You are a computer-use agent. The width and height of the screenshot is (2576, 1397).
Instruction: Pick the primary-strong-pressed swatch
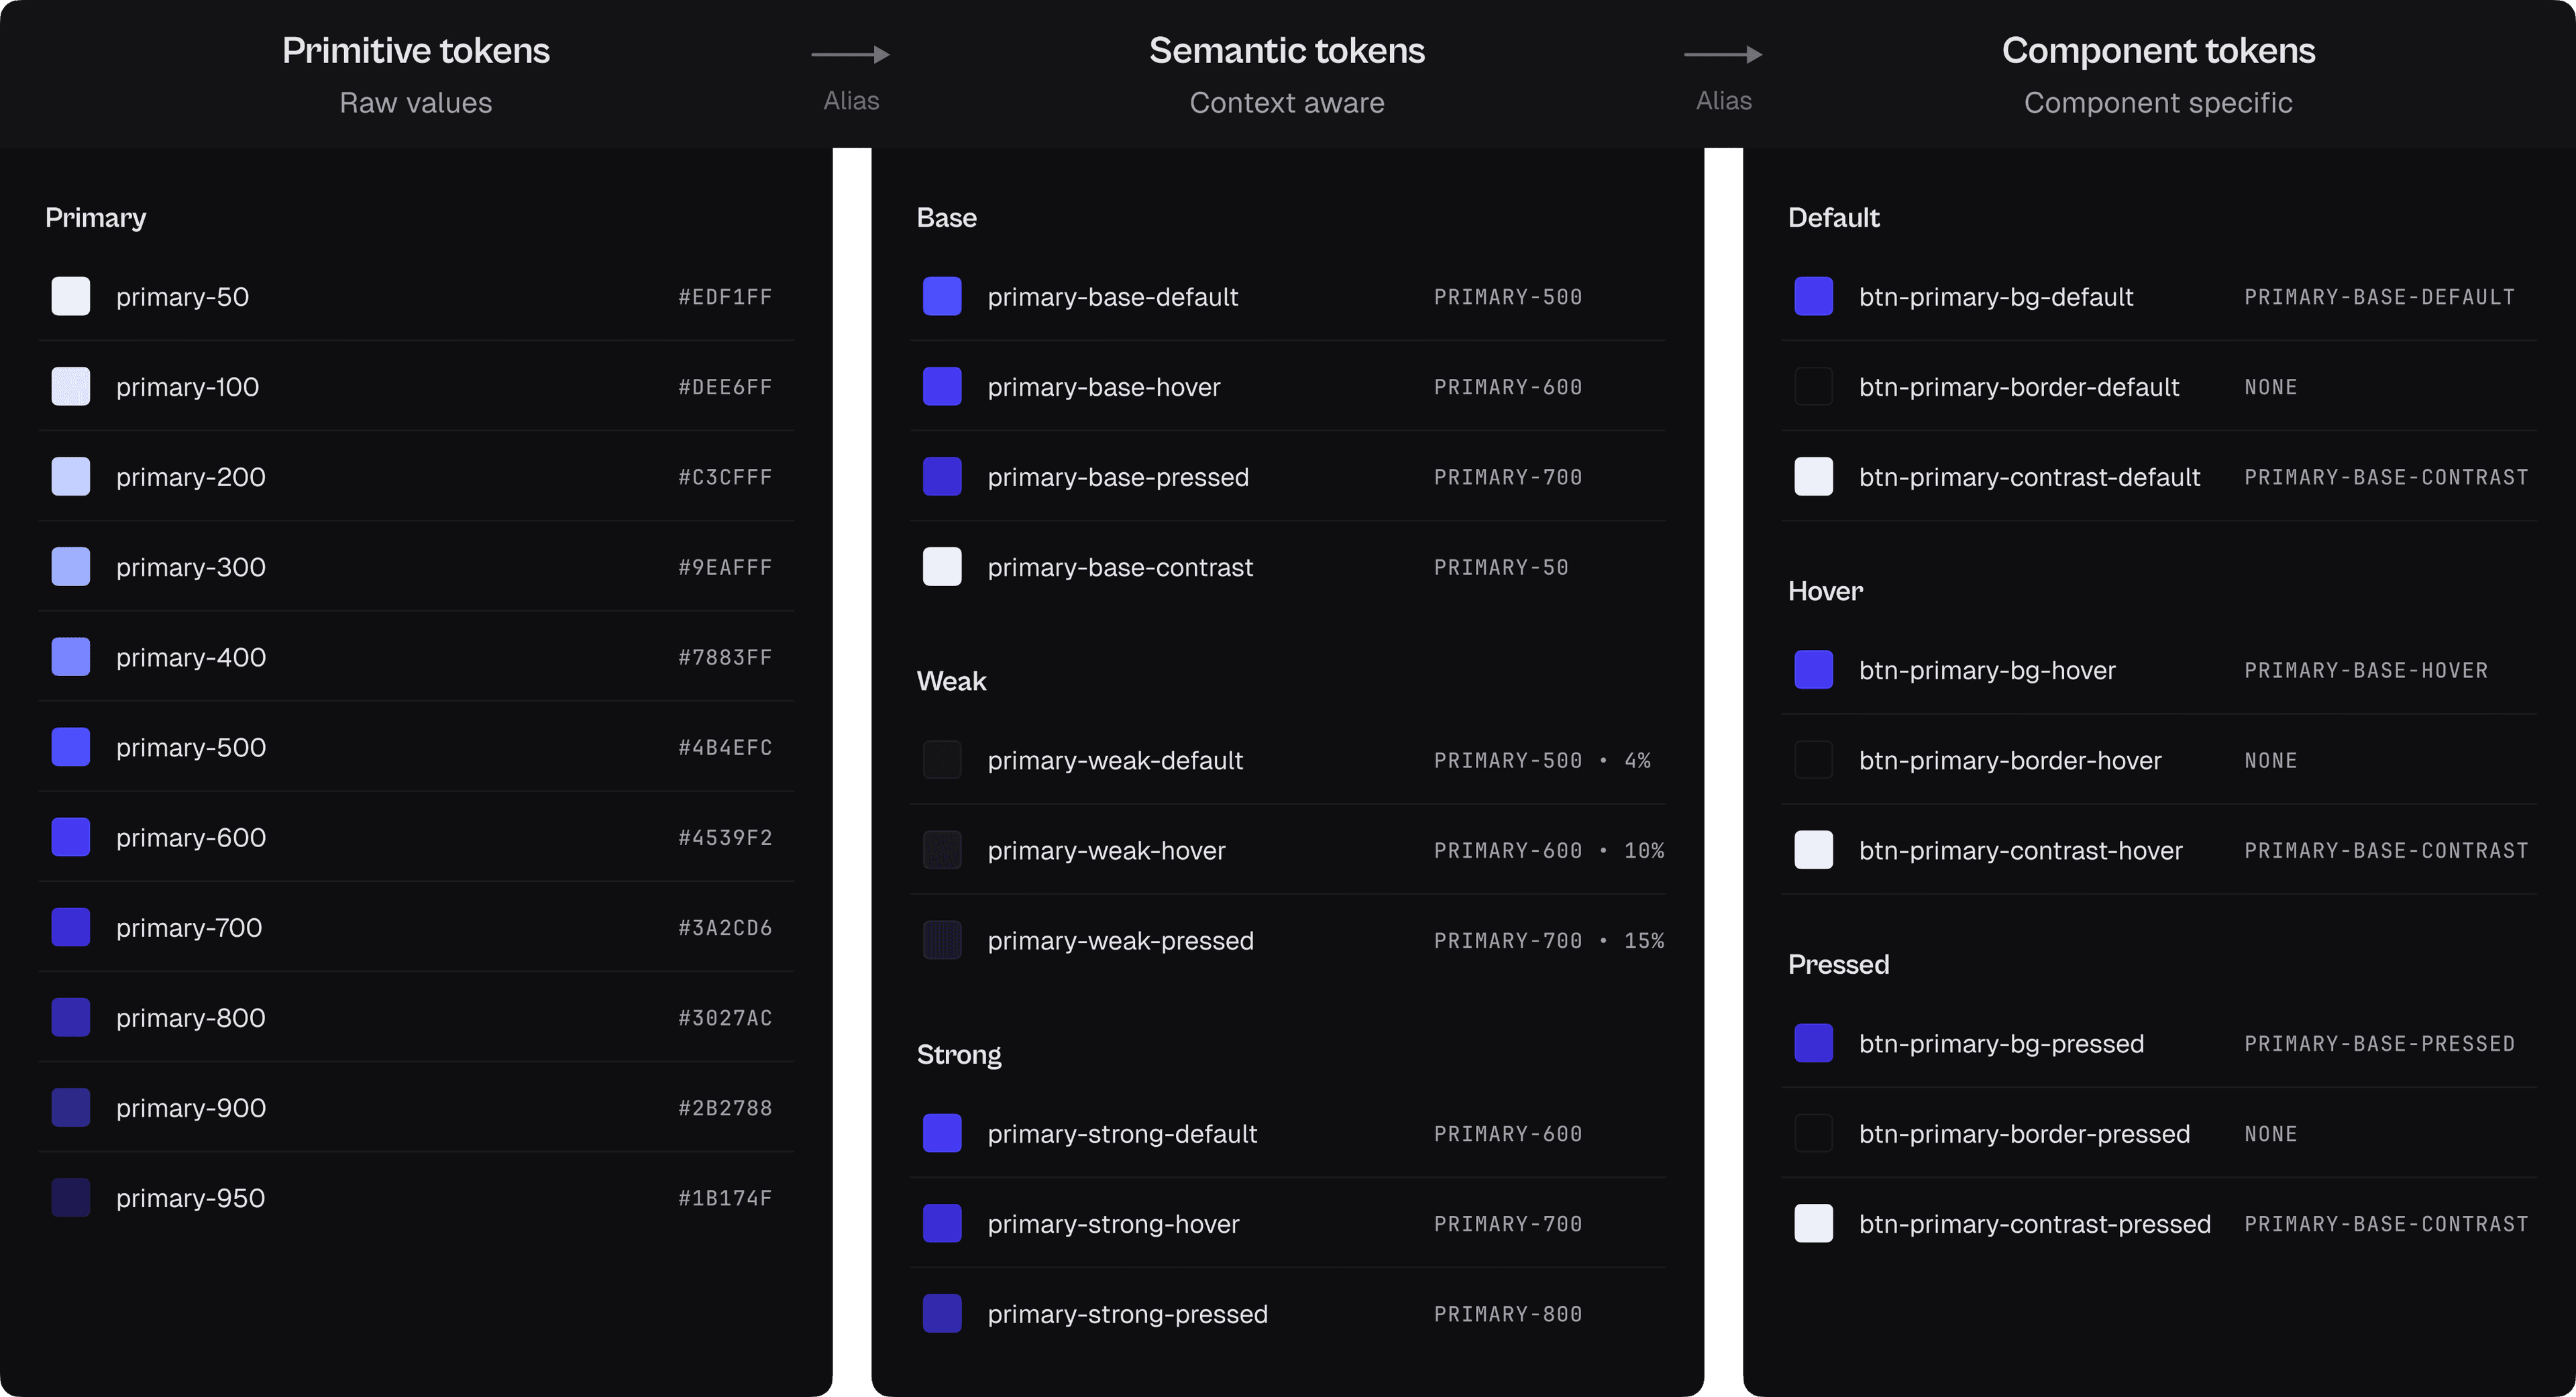(942, 1314)
